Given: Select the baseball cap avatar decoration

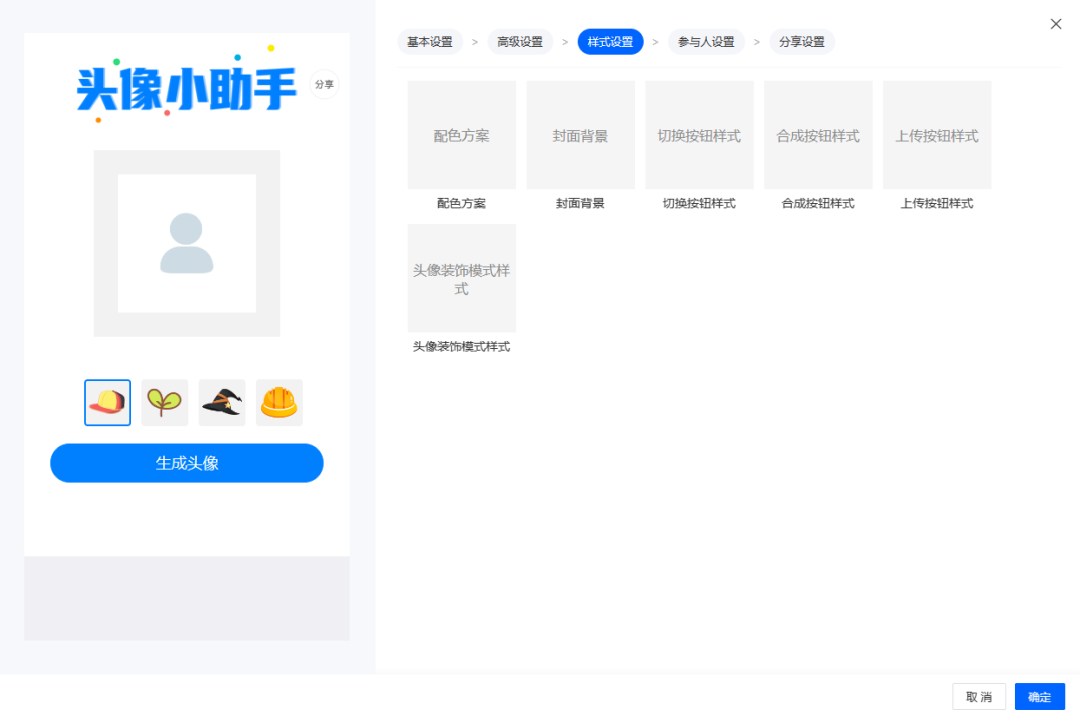Looking at the screenshot, I should [107, 402].
